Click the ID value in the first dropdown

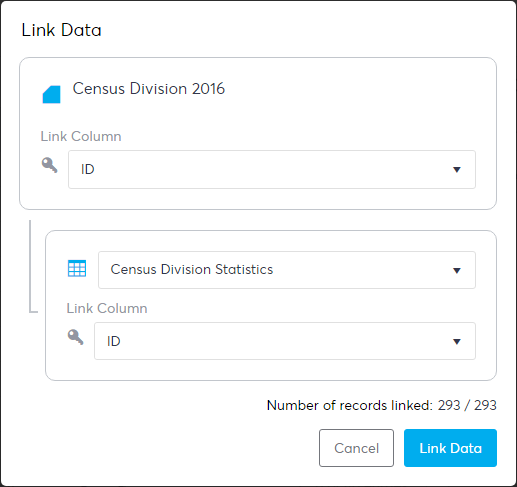coord(88,169)
